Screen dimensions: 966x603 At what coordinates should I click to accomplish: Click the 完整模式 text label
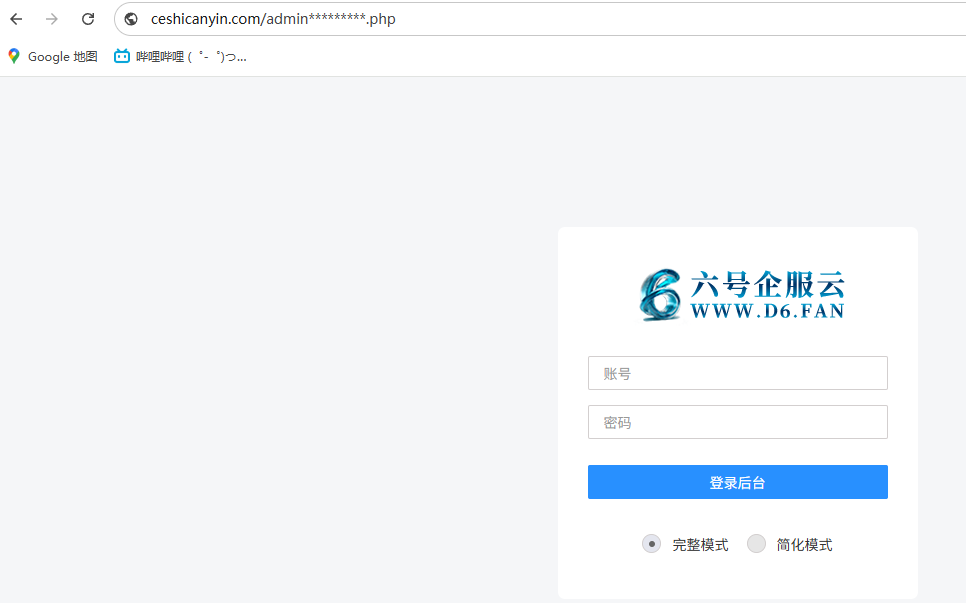pos(700,545)
